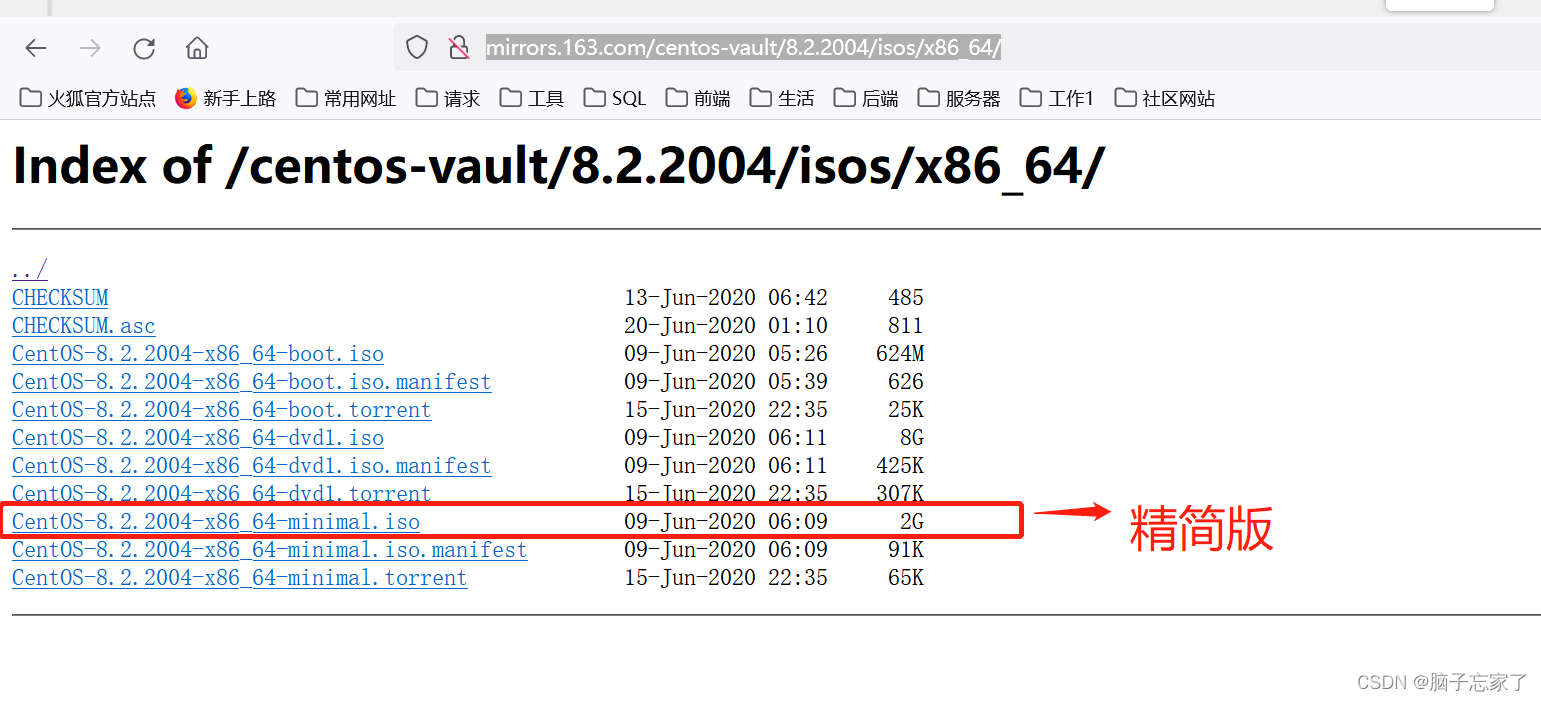Open 工具 bookmark folder

(x=532, y=98)
